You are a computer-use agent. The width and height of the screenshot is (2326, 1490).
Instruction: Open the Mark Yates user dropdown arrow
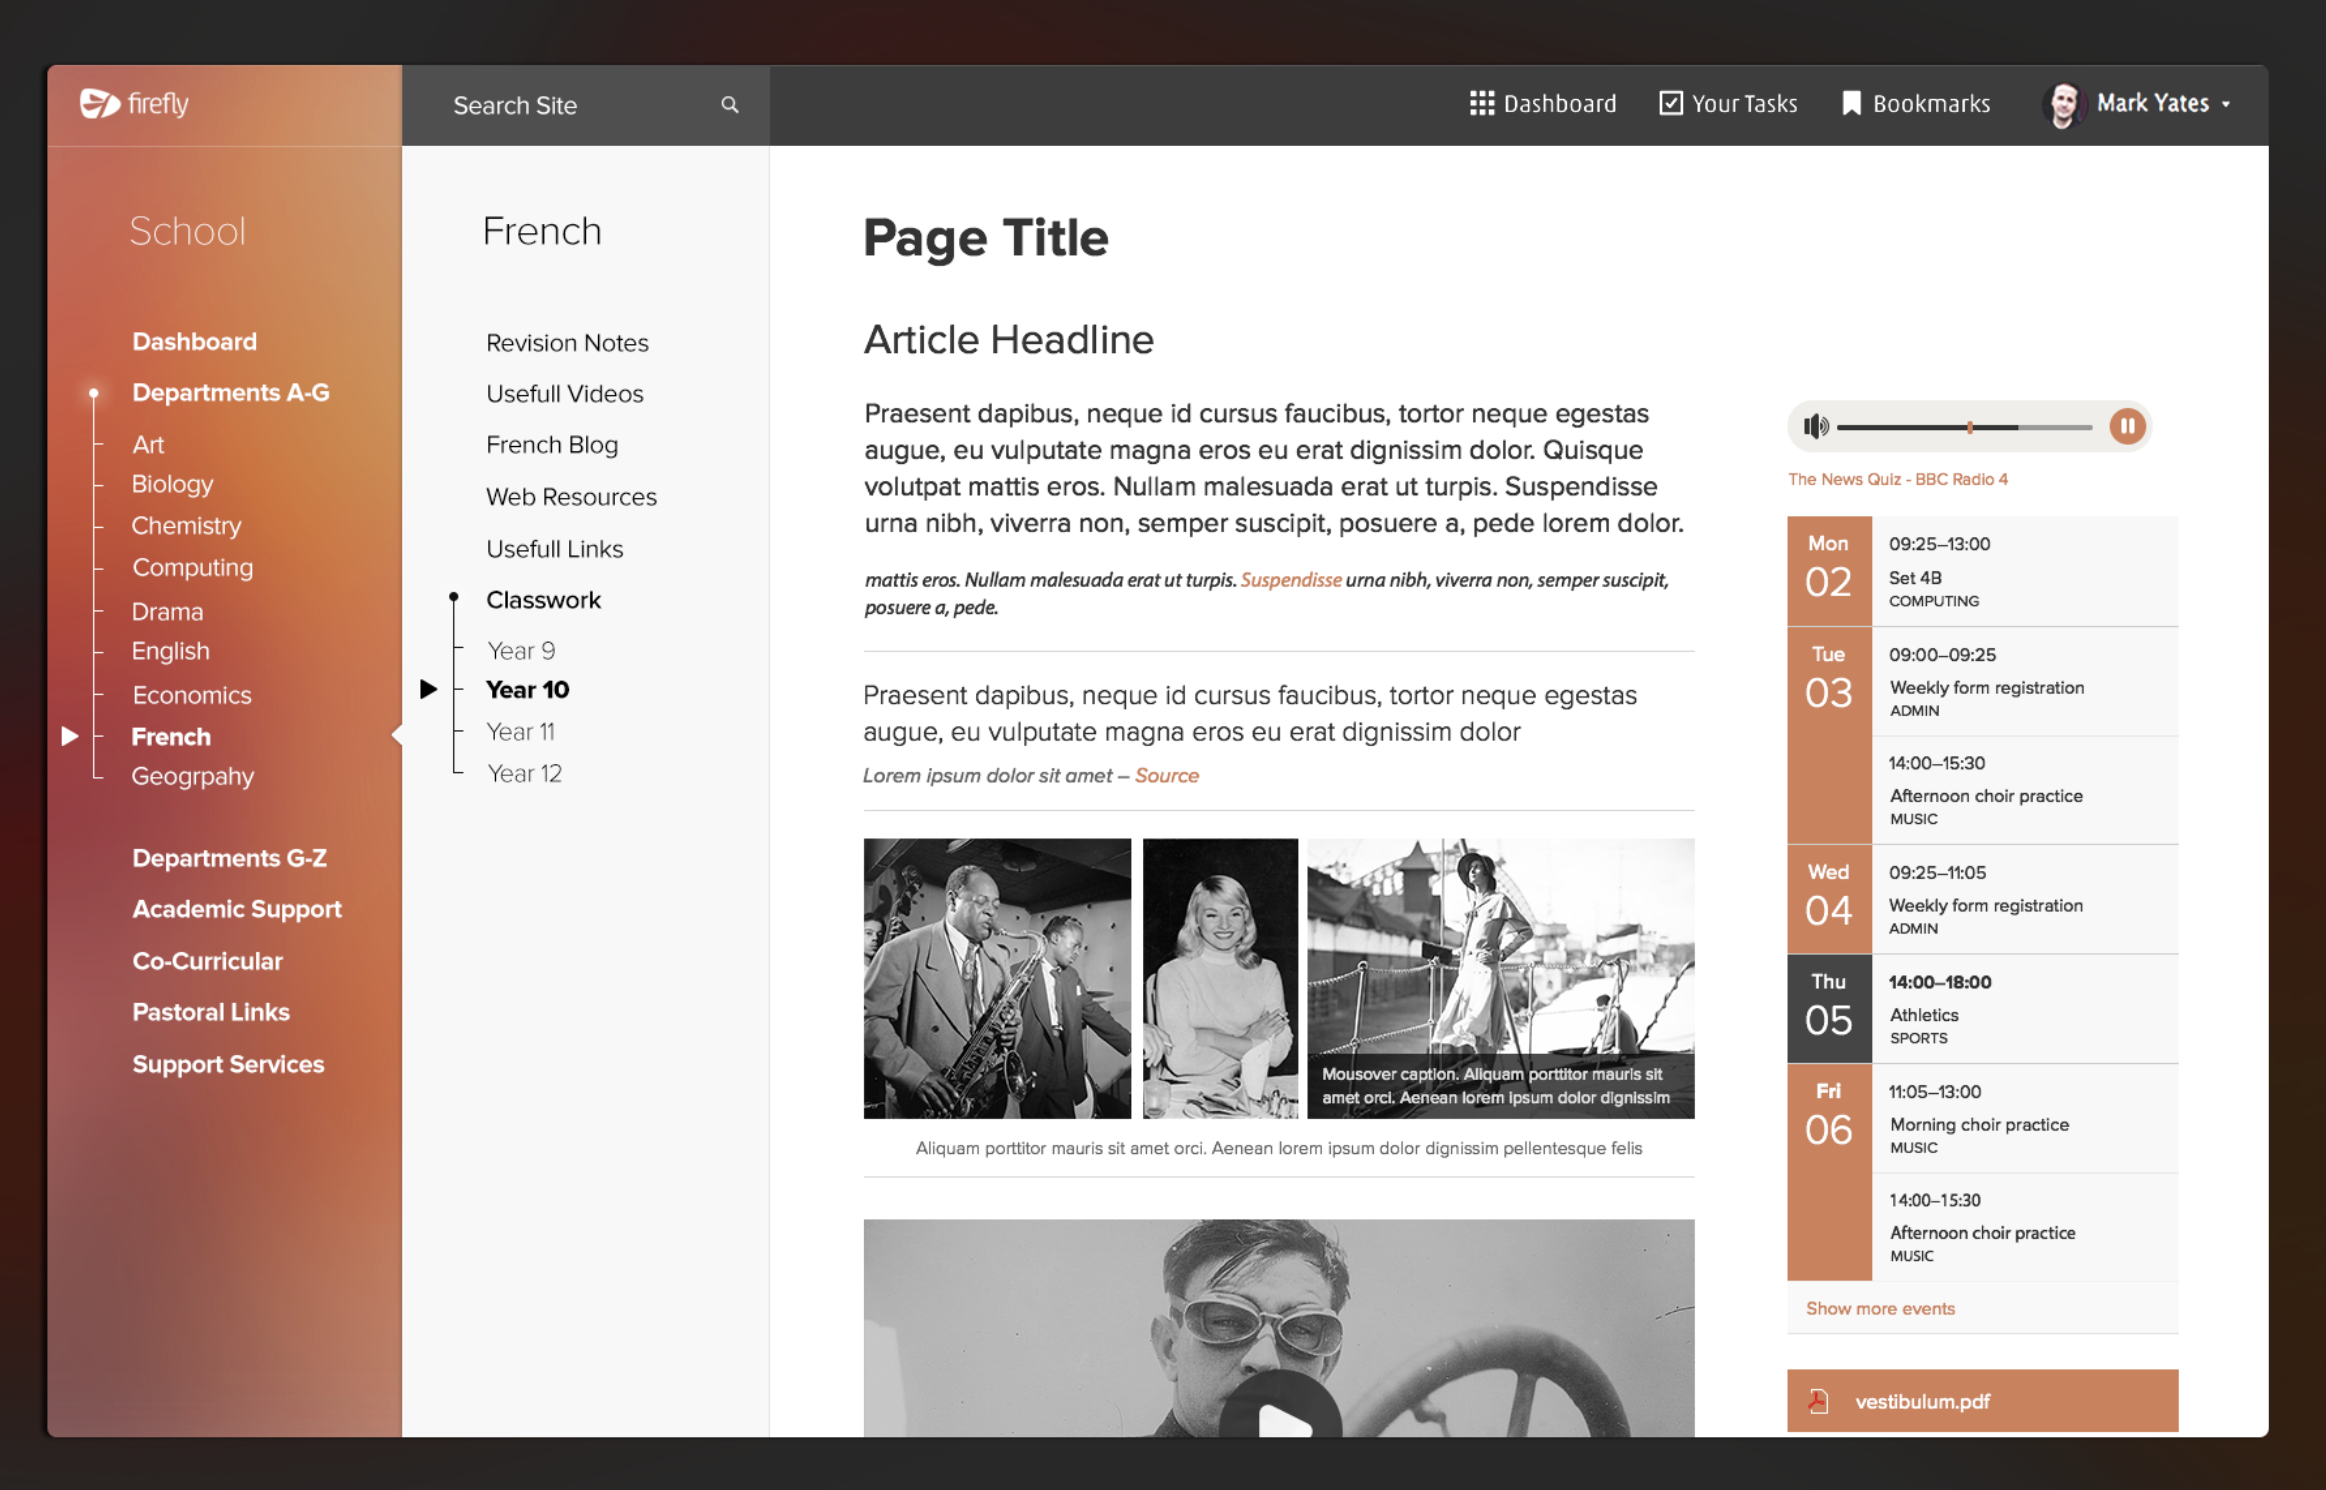(x=2226, y=104)
